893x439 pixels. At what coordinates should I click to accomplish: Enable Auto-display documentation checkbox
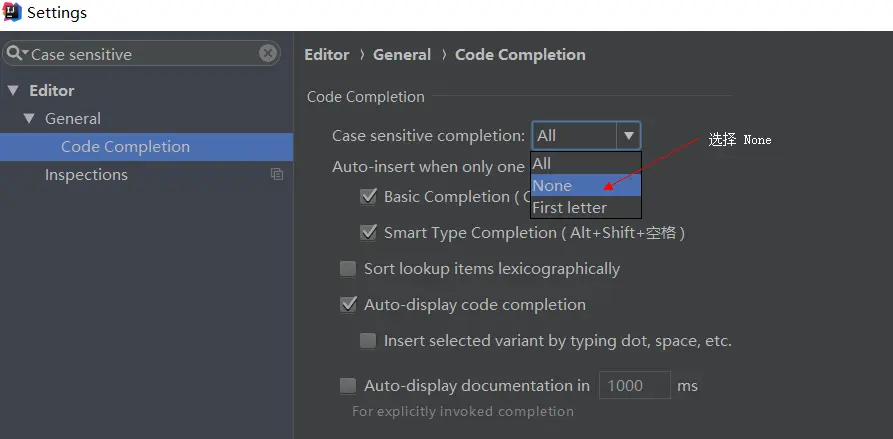(x=348, y=386)
